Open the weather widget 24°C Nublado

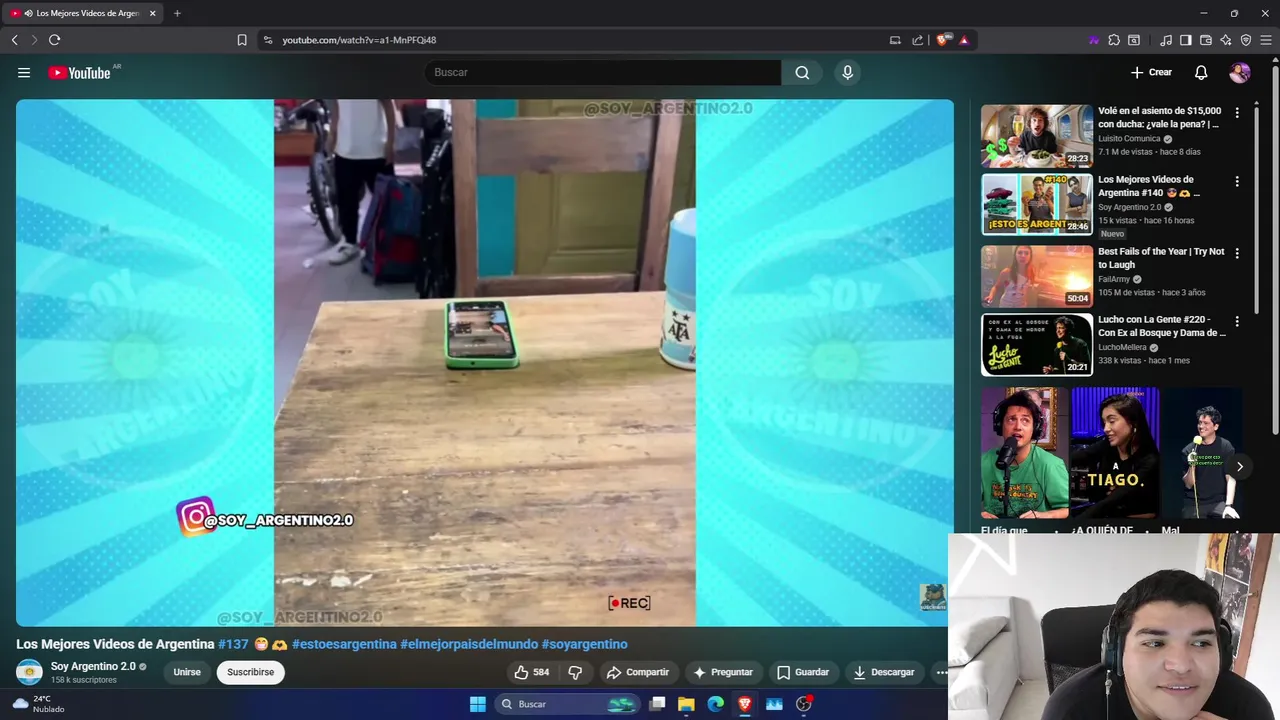[x=38, y=704]
